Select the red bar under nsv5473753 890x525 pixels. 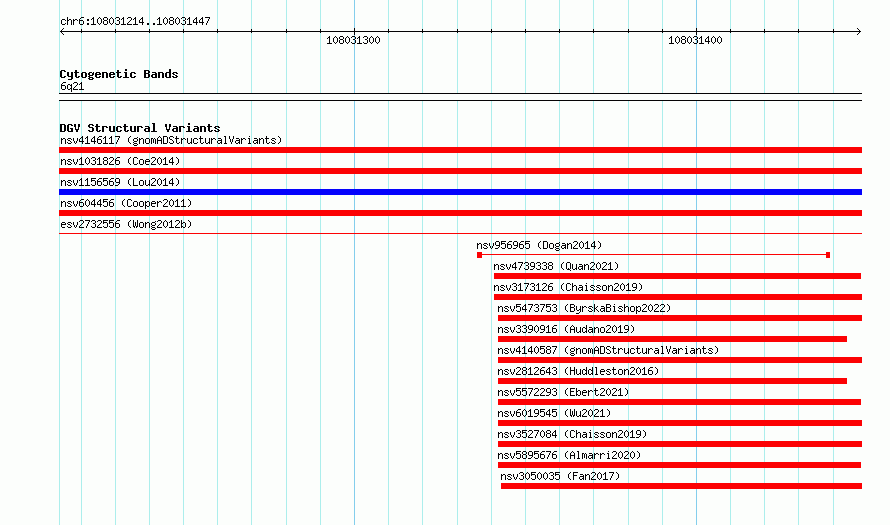(x=680, y=318)
